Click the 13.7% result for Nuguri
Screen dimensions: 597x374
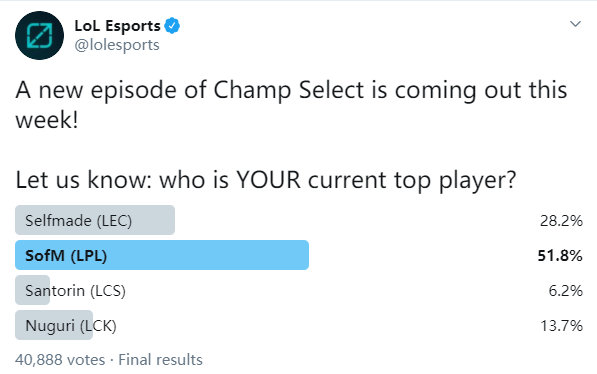pos(561,326)
